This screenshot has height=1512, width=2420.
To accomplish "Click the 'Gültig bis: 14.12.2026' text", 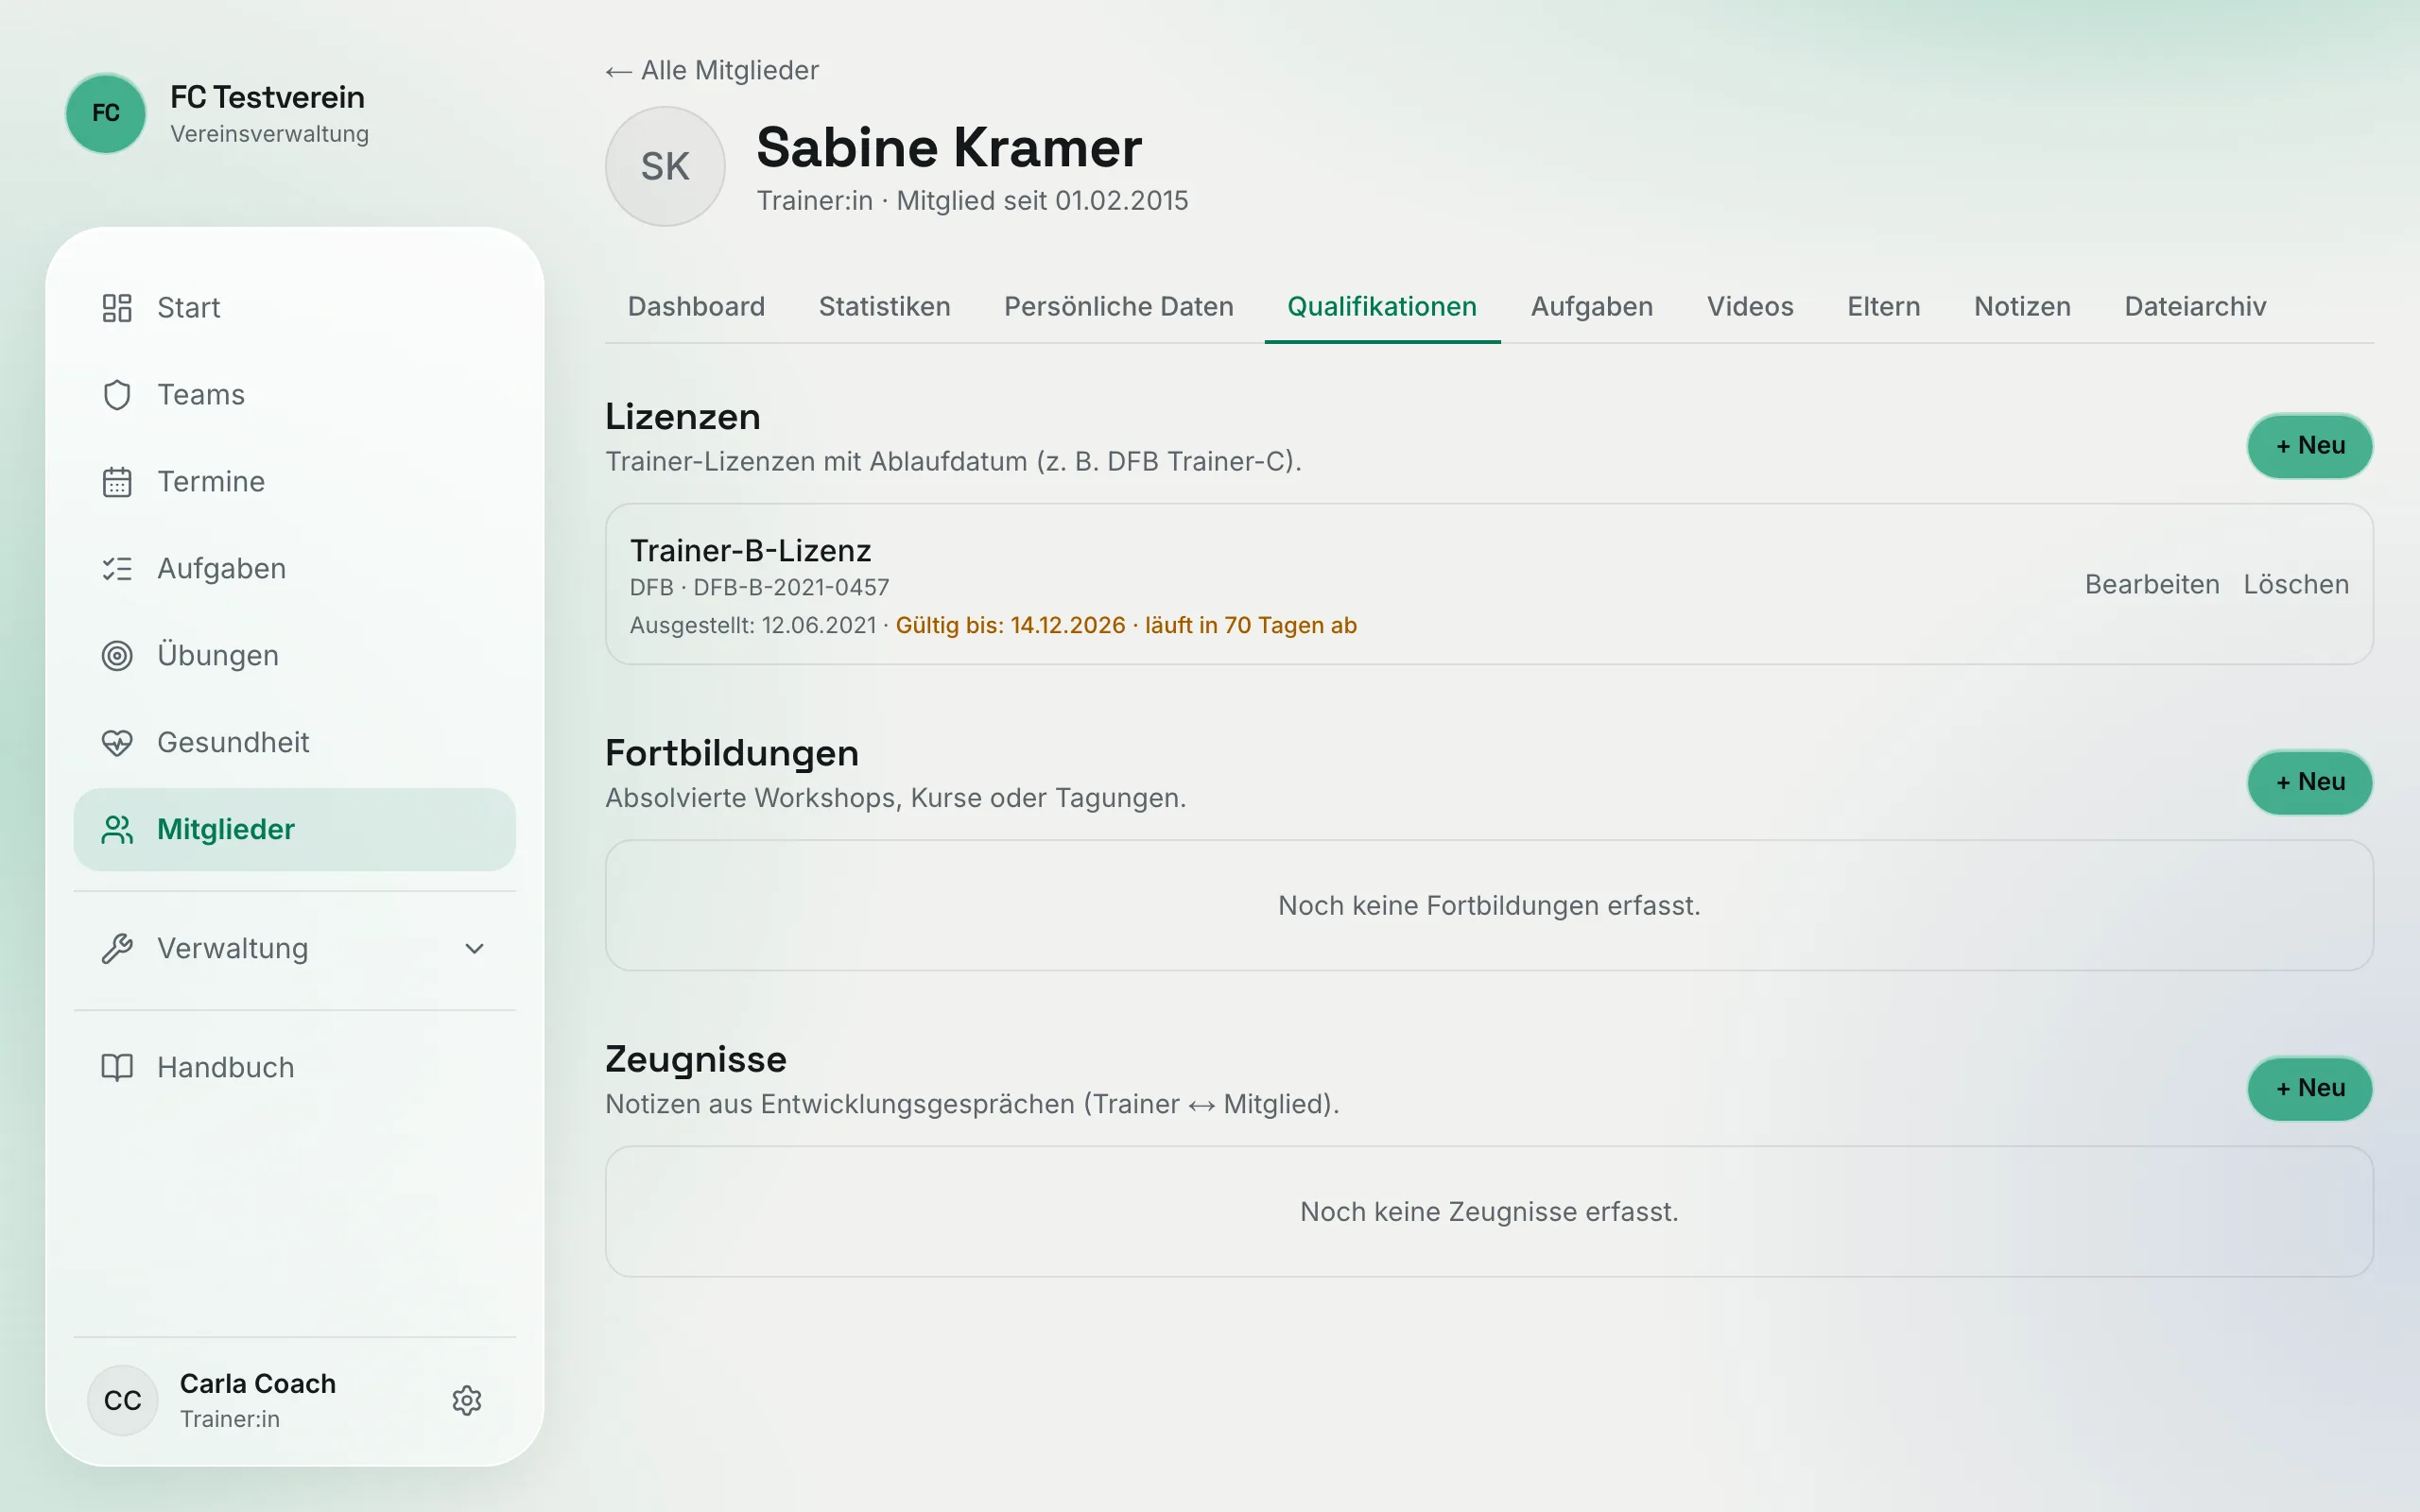I will [1010, 626].
